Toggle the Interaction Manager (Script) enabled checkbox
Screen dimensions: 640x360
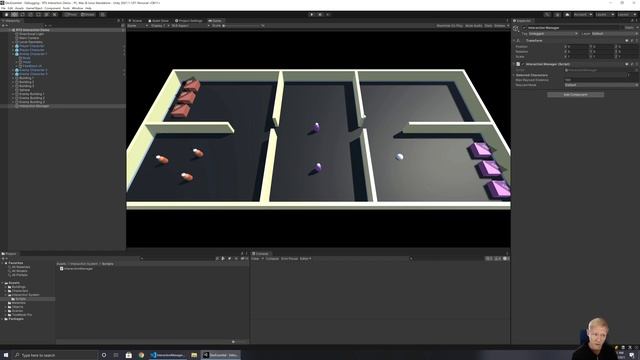(523, 64)
